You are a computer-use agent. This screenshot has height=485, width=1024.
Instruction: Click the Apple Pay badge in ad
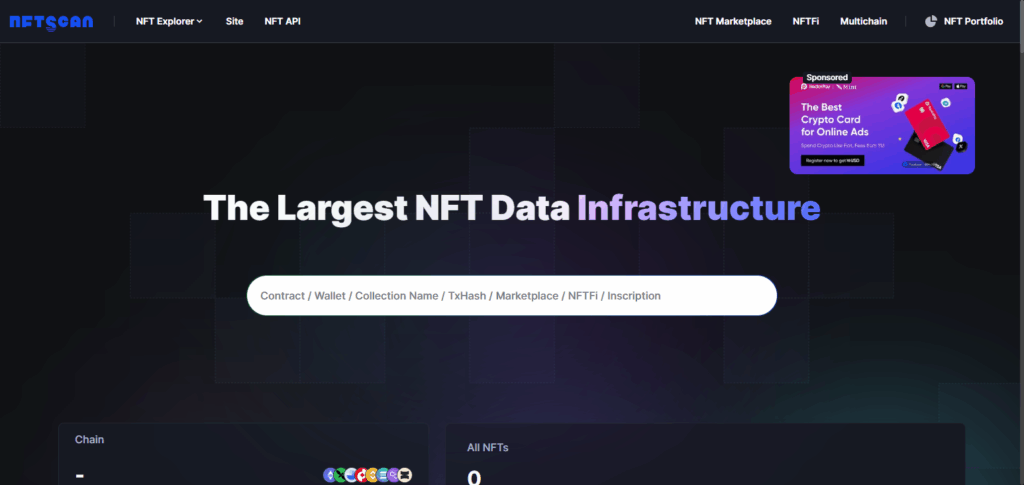(961, 86)
